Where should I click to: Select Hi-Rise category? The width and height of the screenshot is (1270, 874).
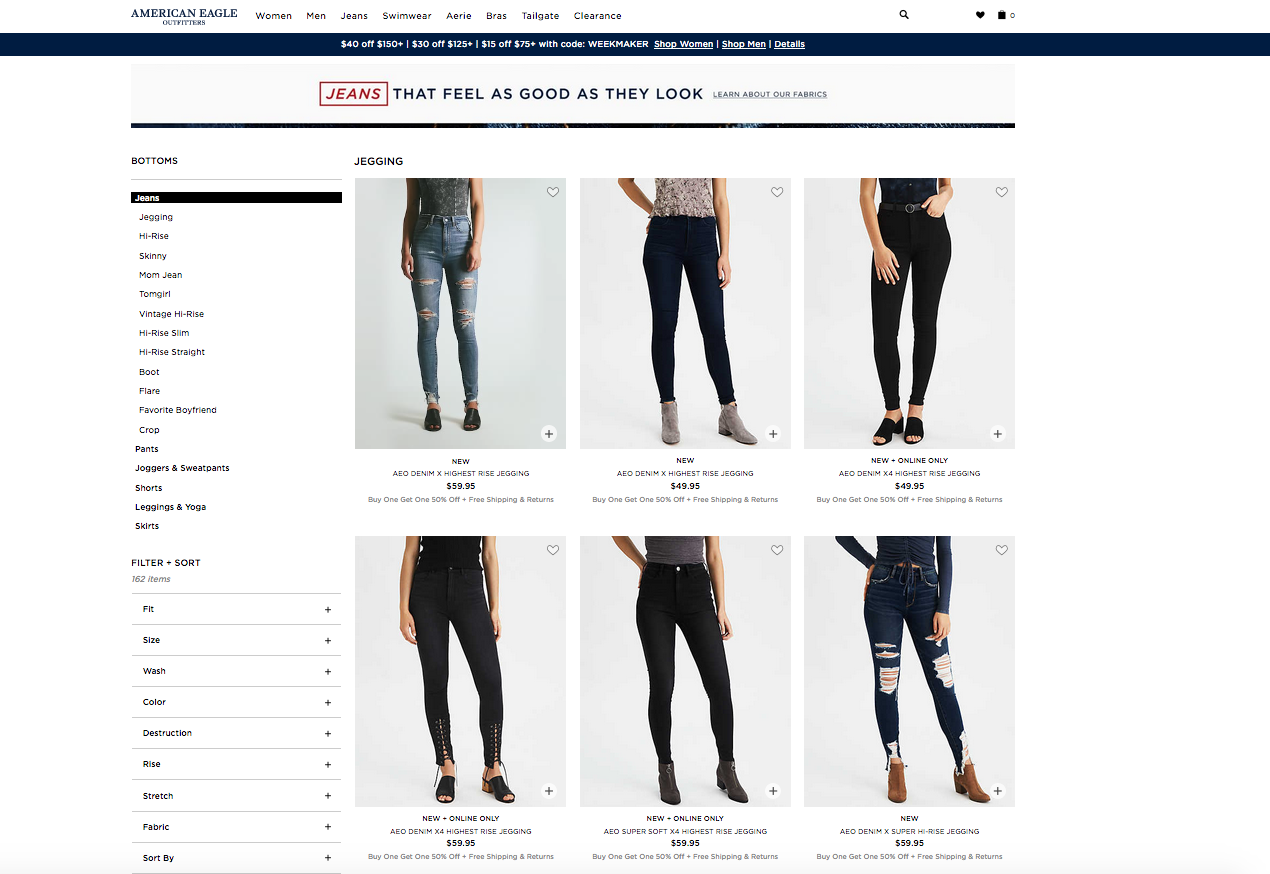point(154,236)
